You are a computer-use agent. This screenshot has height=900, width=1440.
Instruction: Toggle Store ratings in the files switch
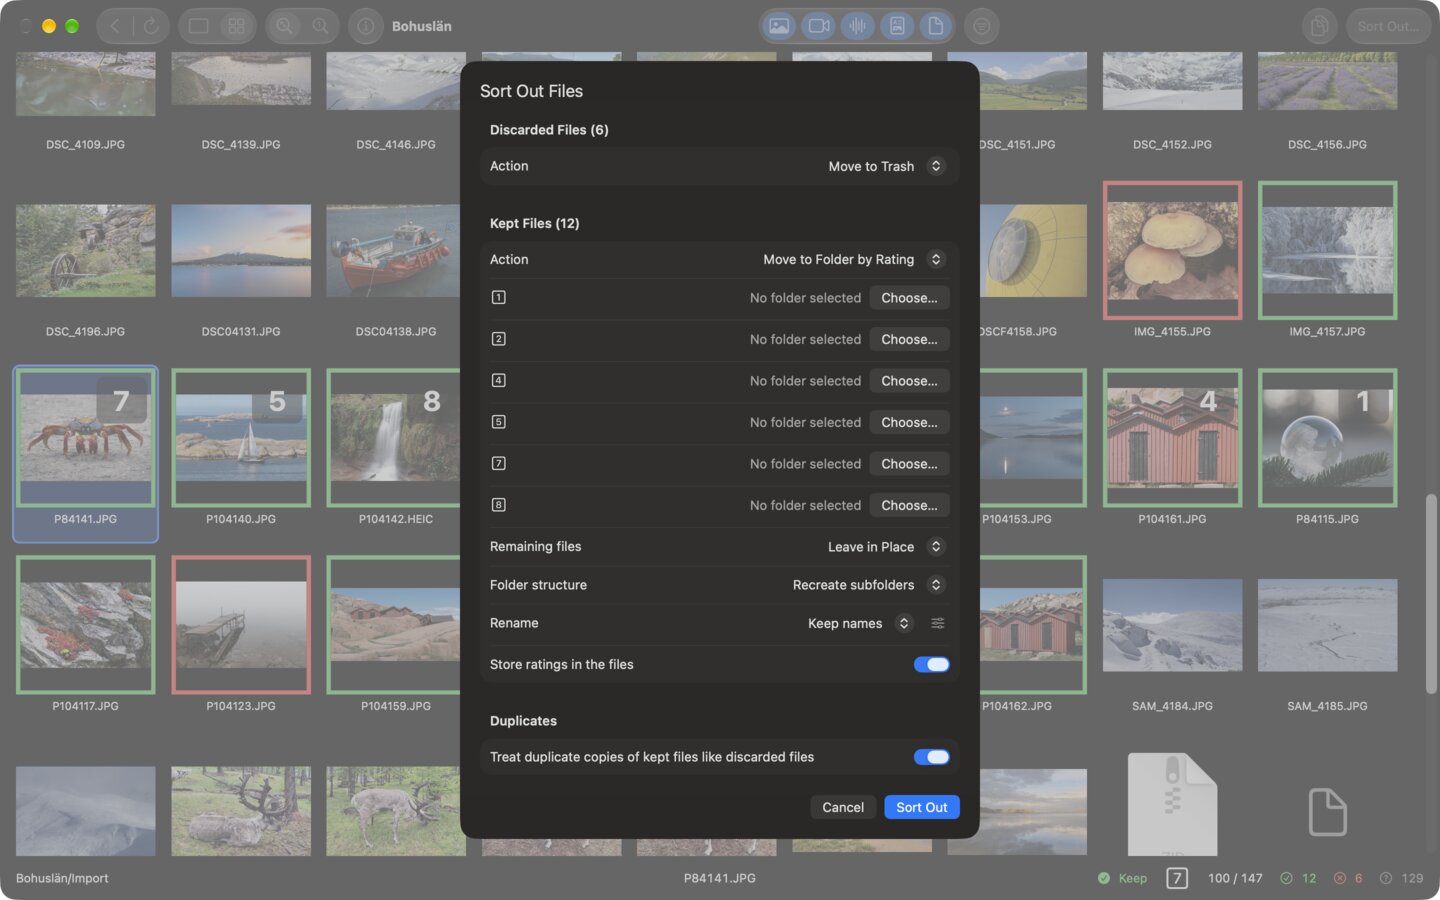tap(932, 665)
